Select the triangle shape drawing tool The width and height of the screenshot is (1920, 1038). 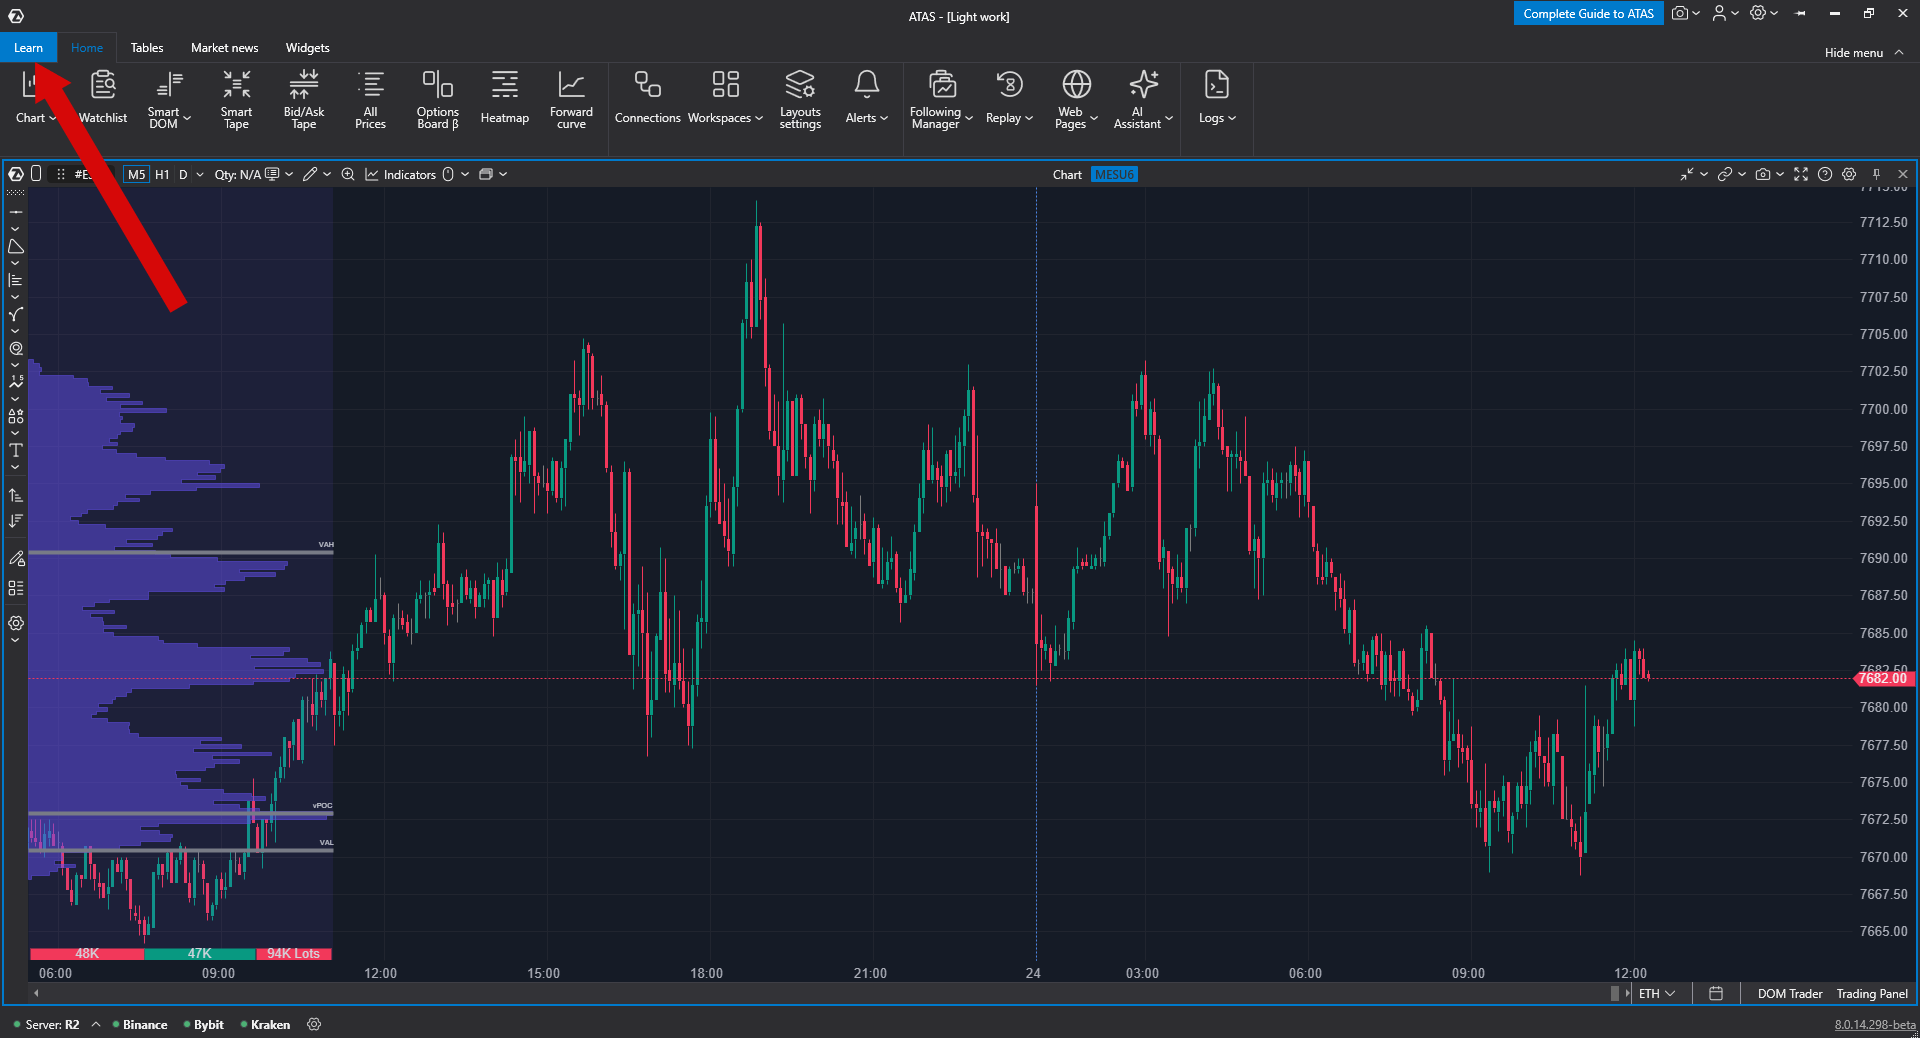16,246
